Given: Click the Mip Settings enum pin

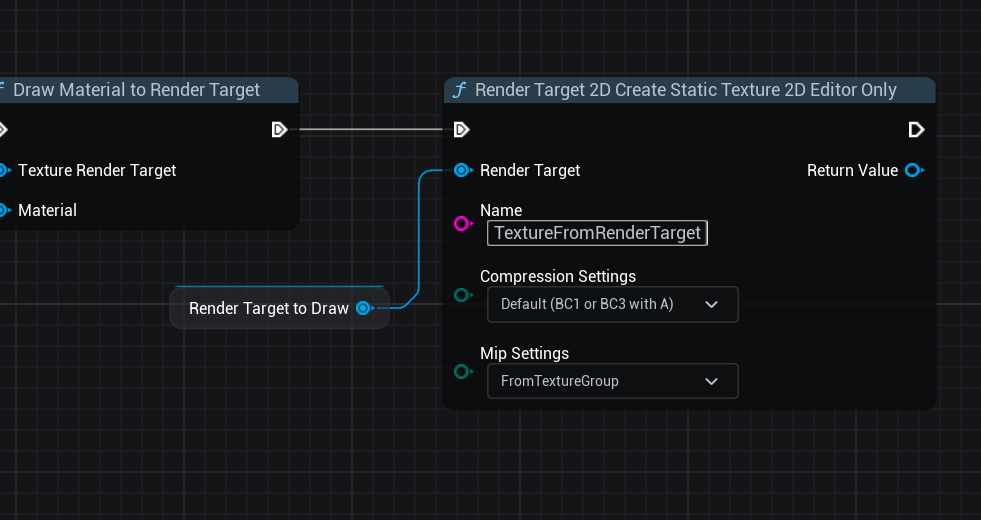Looking at the screenshot, I should pos(462,372).
